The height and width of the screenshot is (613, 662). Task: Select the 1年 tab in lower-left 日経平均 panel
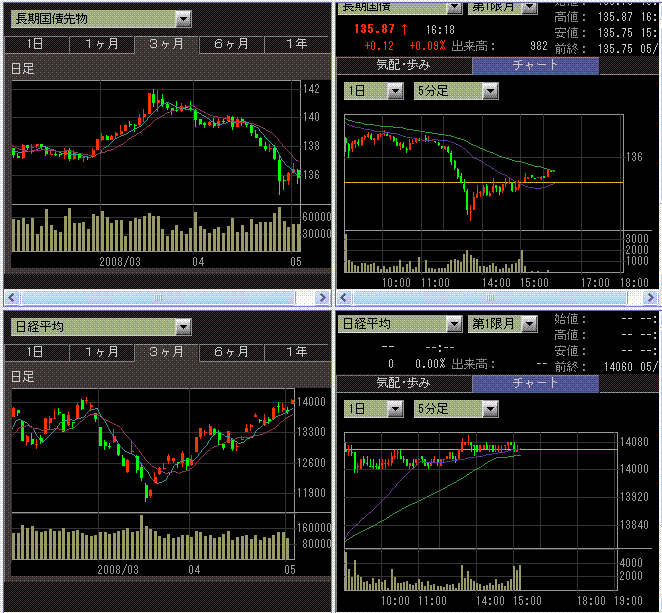tap(297, 352)
